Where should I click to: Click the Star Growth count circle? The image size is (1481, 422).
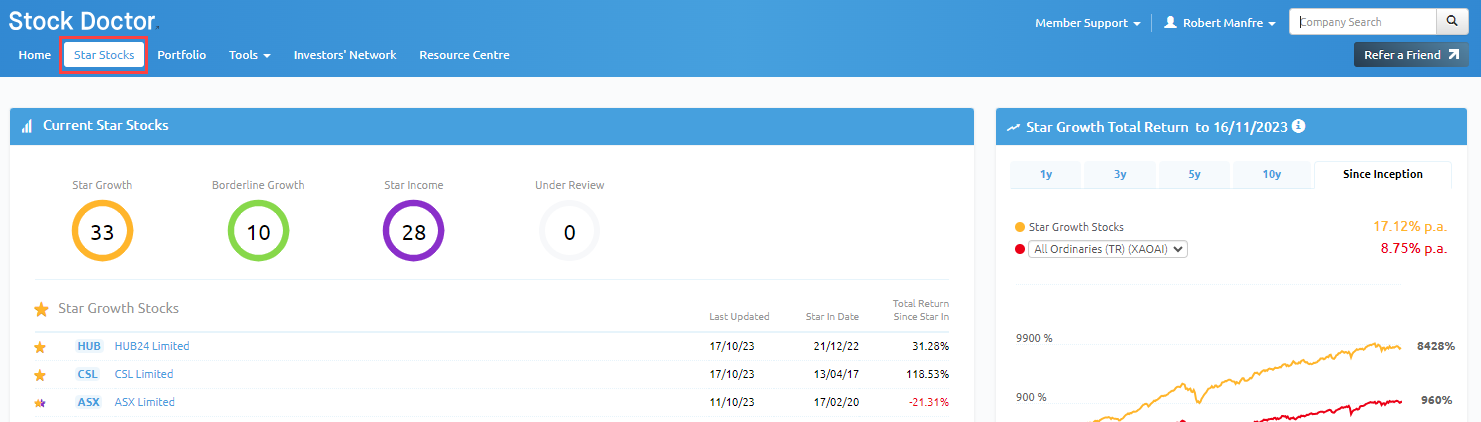102,232
